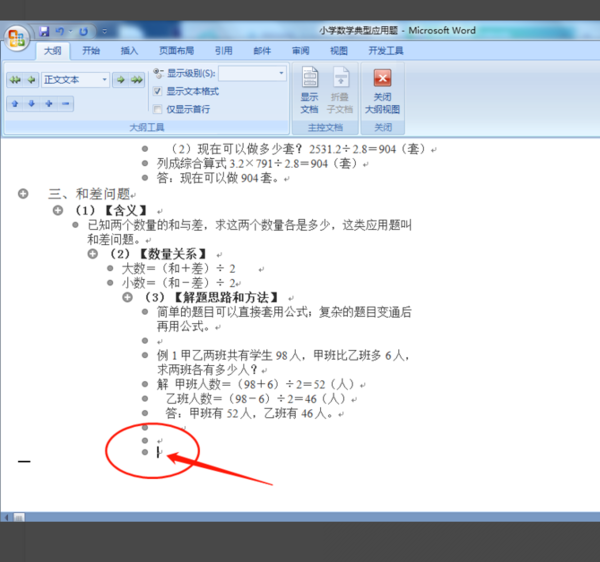Click 关闭大纲视图 red X button

tap(382, 90)
